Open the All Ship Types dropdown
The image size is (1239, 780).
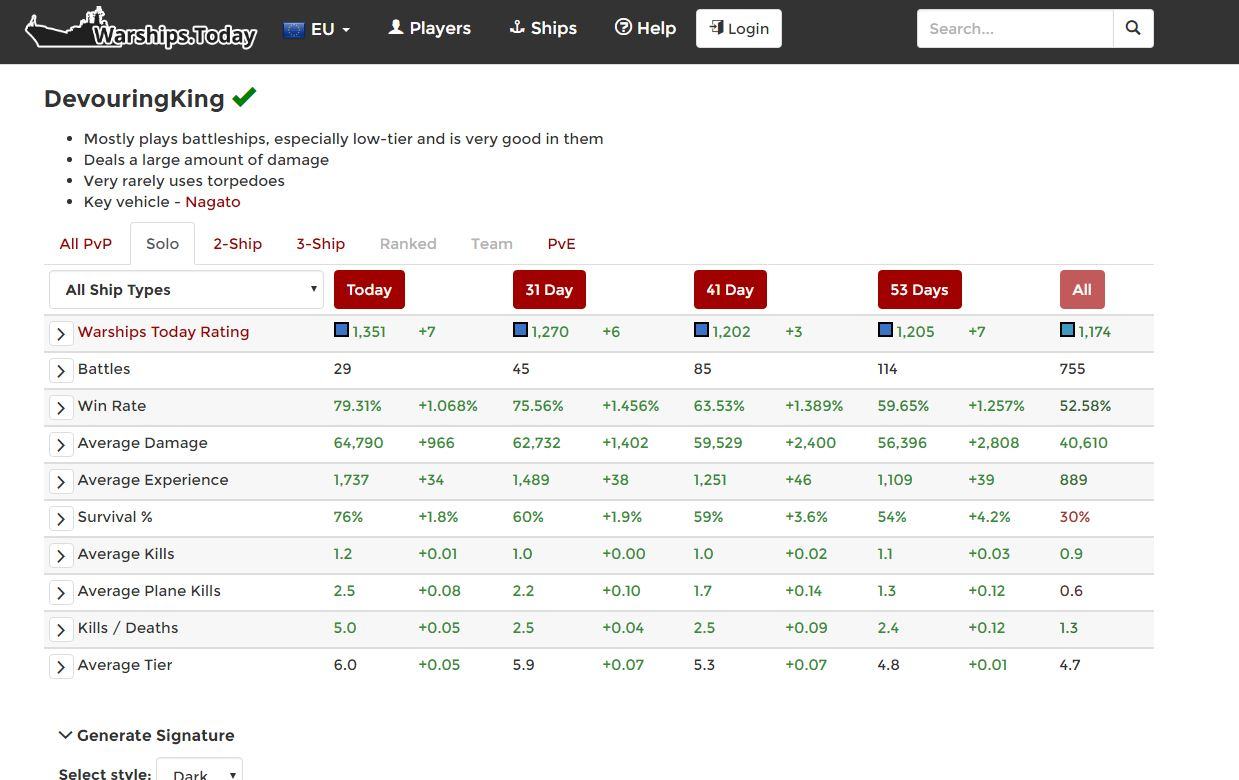tap(186, 289)
